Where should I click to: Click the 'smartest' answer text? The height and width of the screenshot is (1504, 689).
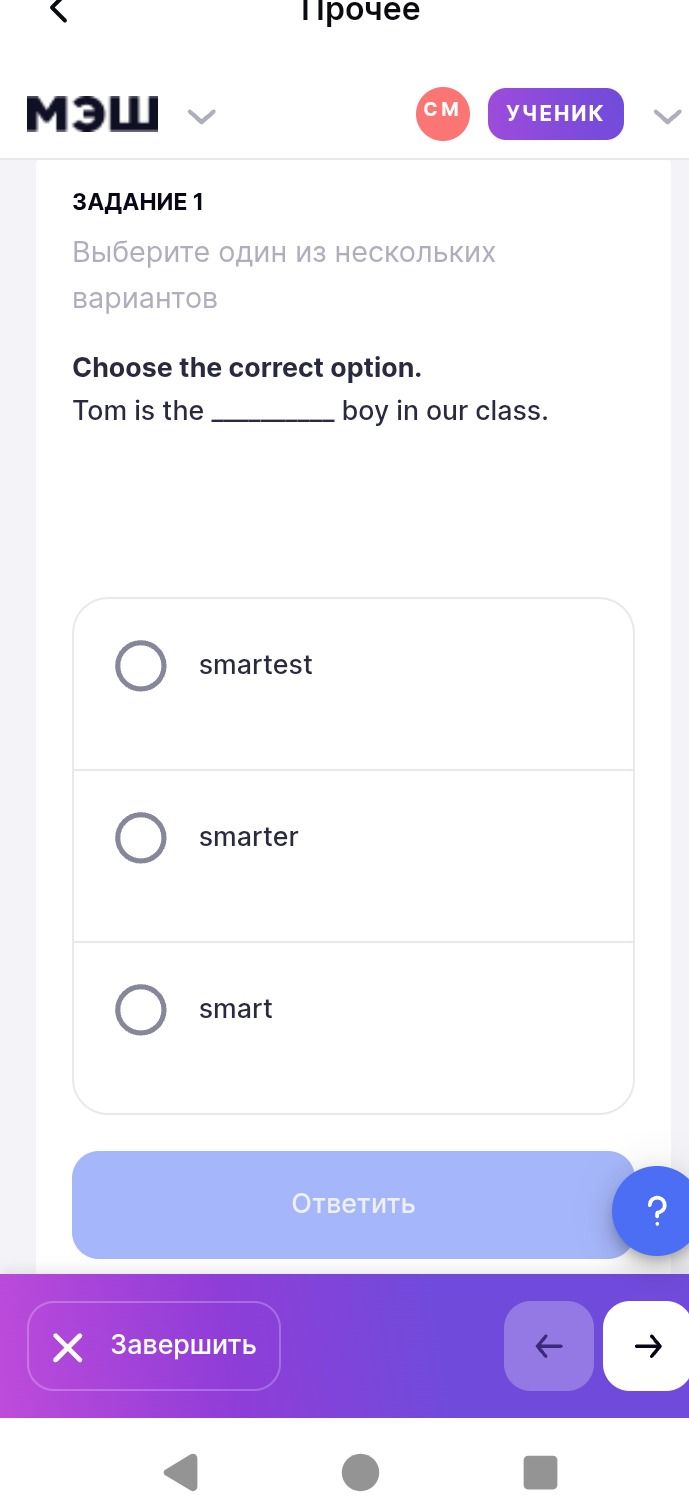256,665
